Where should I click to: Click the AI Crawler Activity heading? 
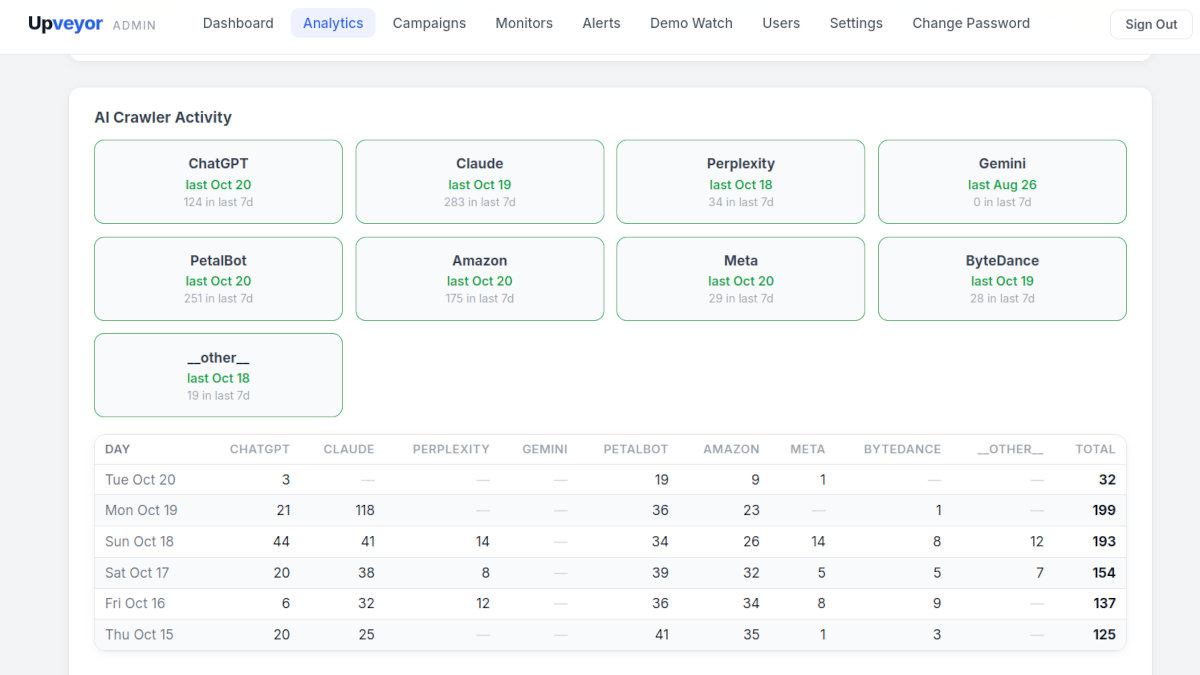pyautogui.click(x=163, y=117)
